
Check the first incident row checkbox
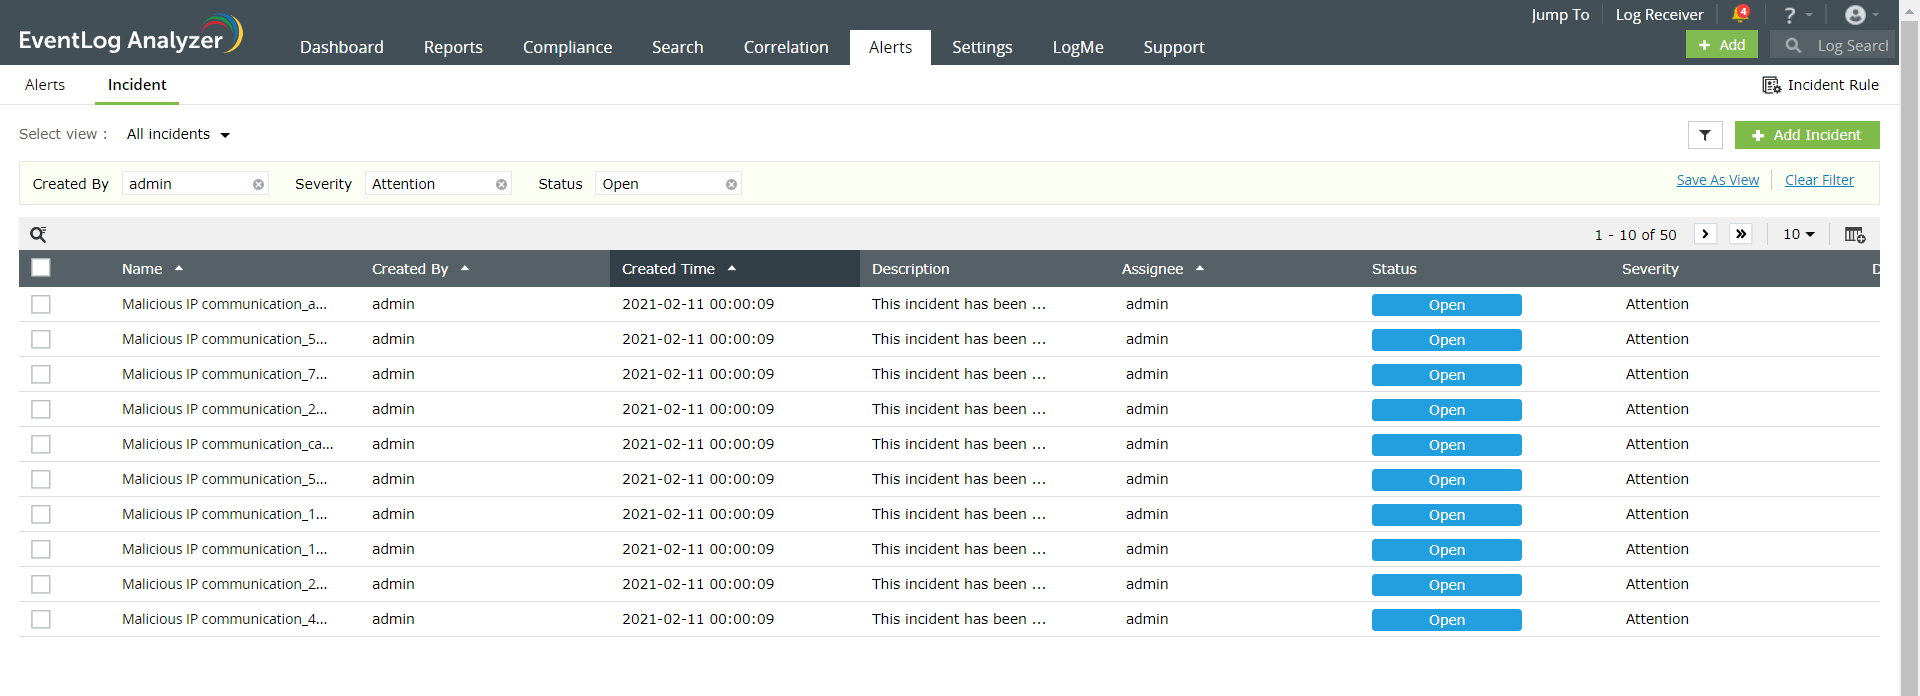pos(41,305)
